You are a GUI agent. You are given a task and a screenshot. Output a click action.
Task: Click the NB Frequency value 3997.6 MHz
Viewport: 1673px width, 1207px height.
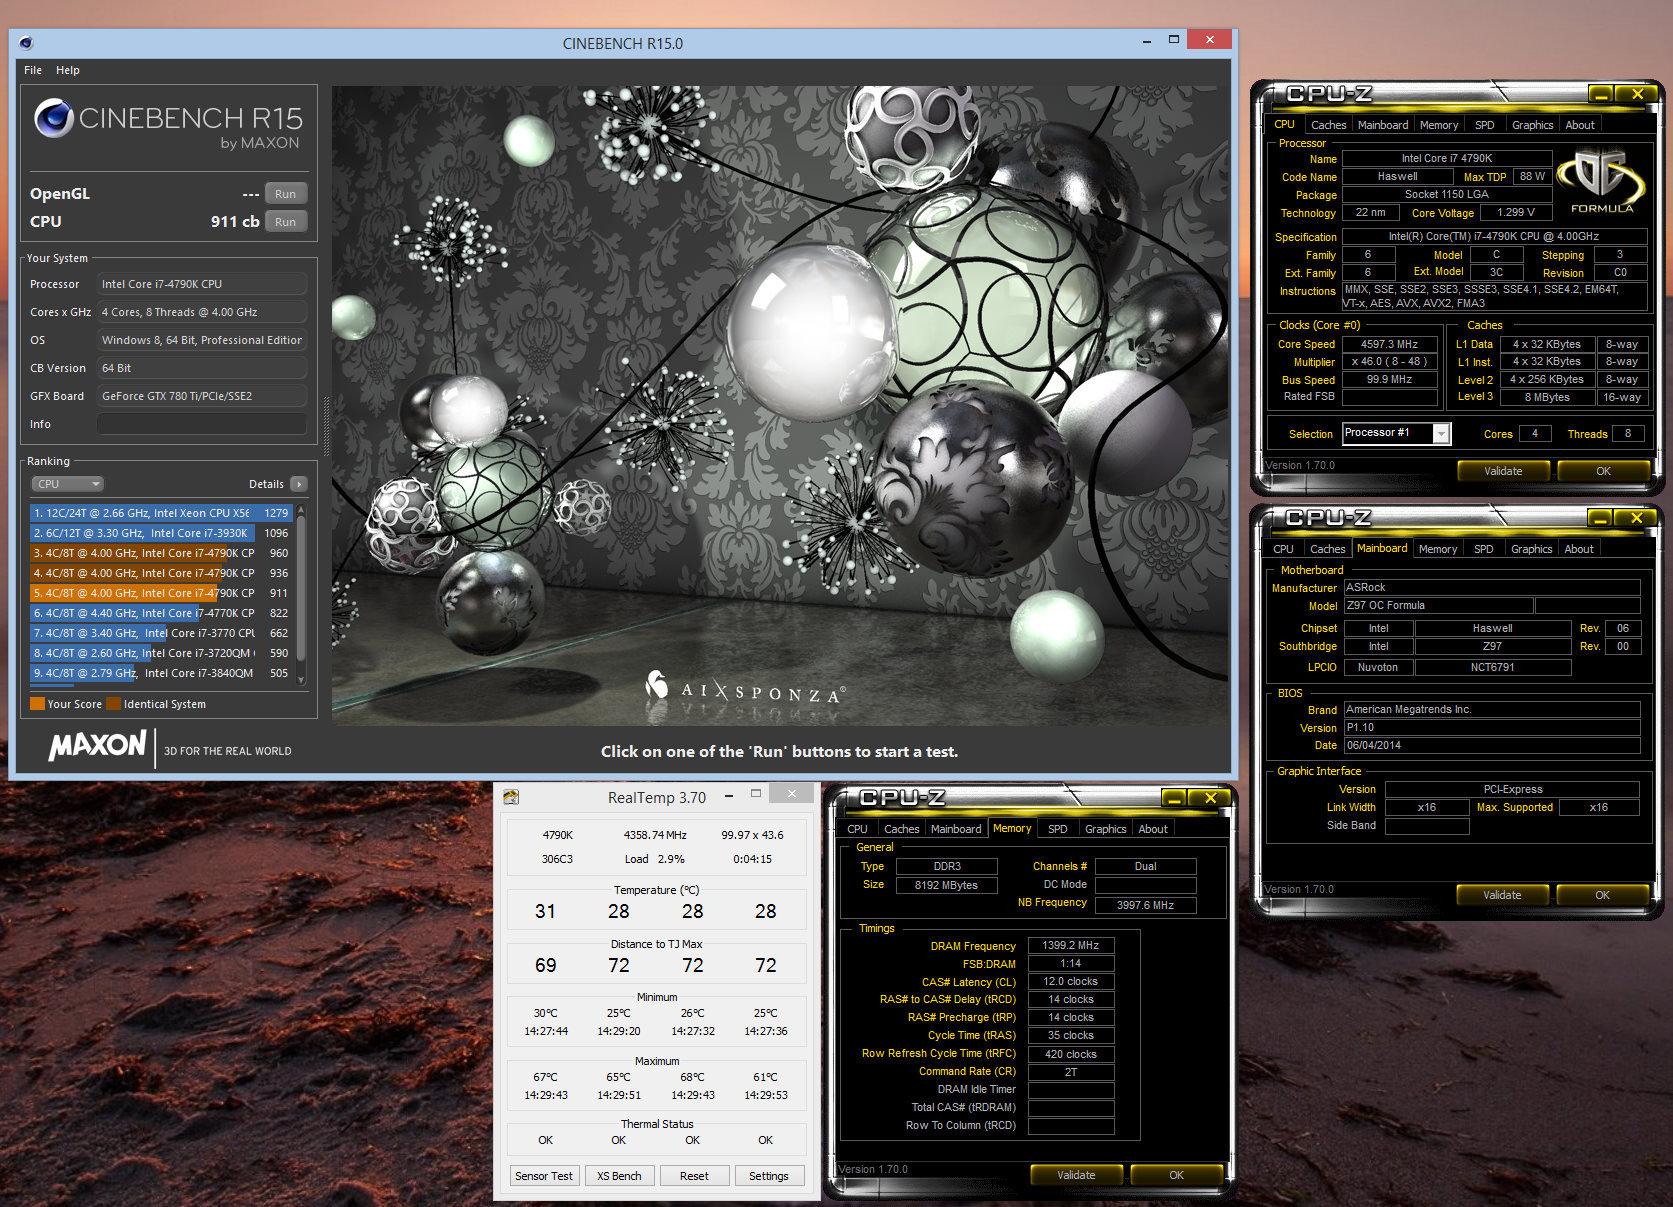point(1145,905)
